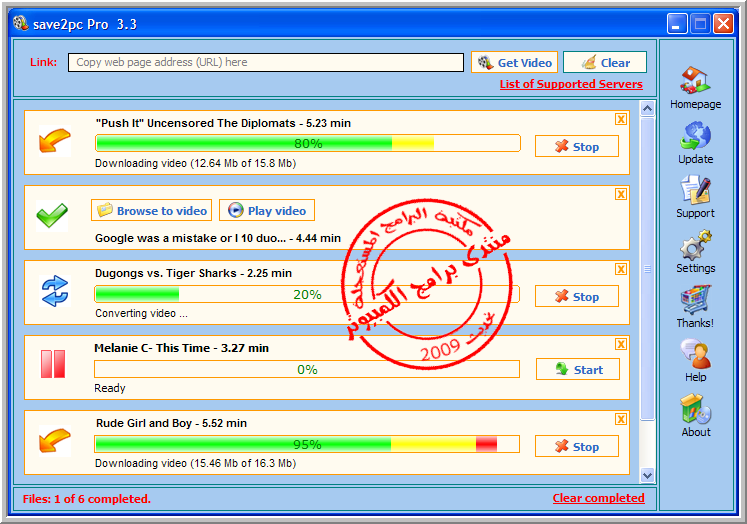Click the Clear button next to Get Video
747x524 pixels.
point(605,62)
